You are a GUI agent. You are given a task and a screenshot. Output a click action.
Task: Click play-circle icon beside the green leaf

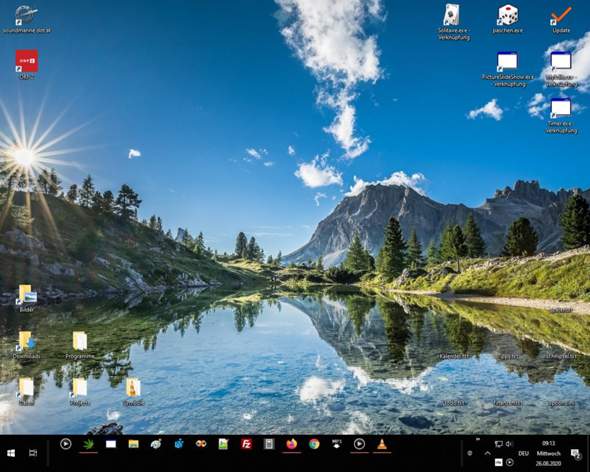click(66, 444)
